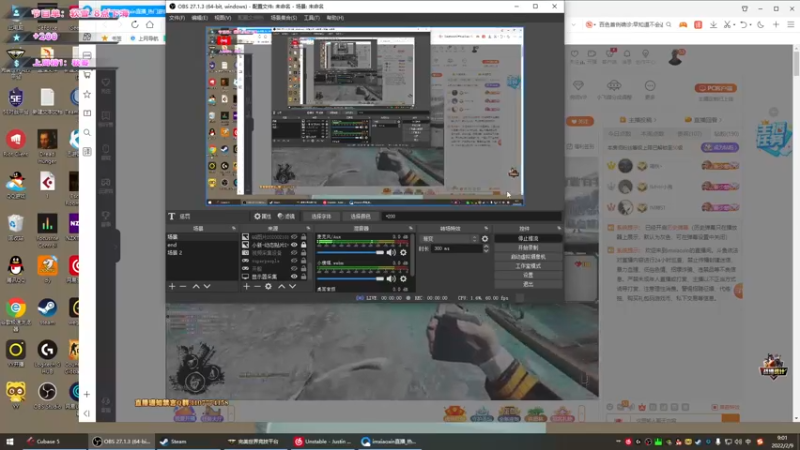
Task: Open the 渐变 transition dropdown
Action: [449, 239]
